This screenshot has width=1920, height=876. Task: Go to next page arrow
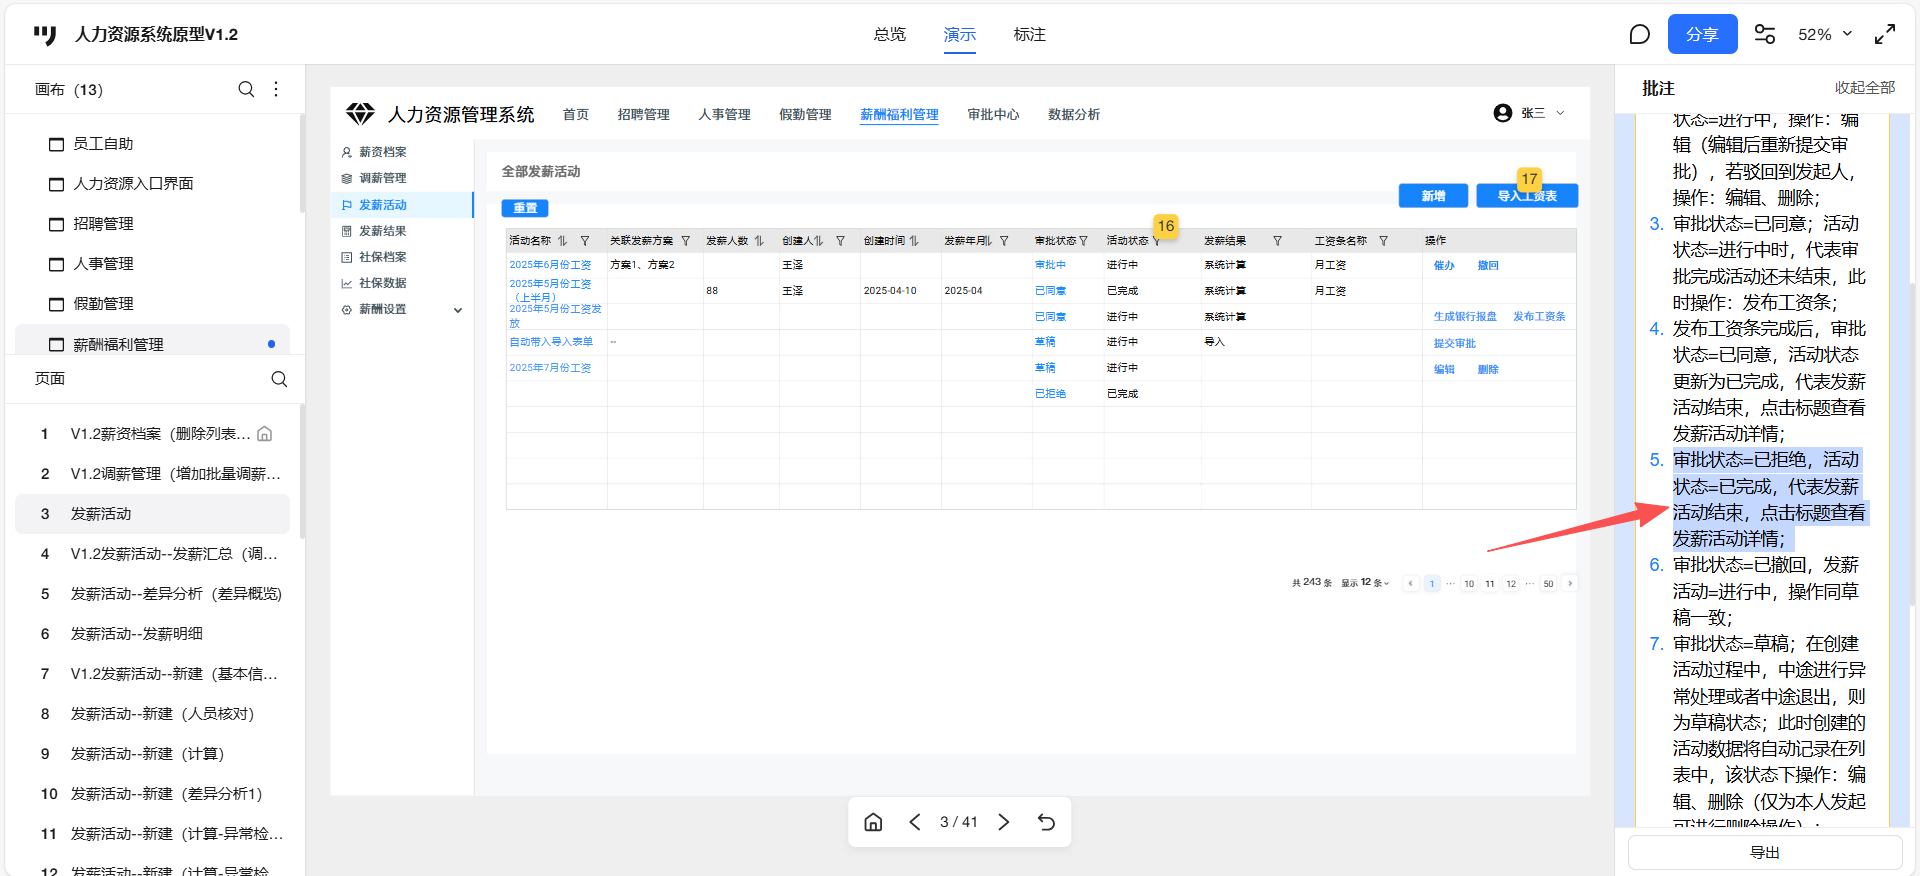(1004, 822)
